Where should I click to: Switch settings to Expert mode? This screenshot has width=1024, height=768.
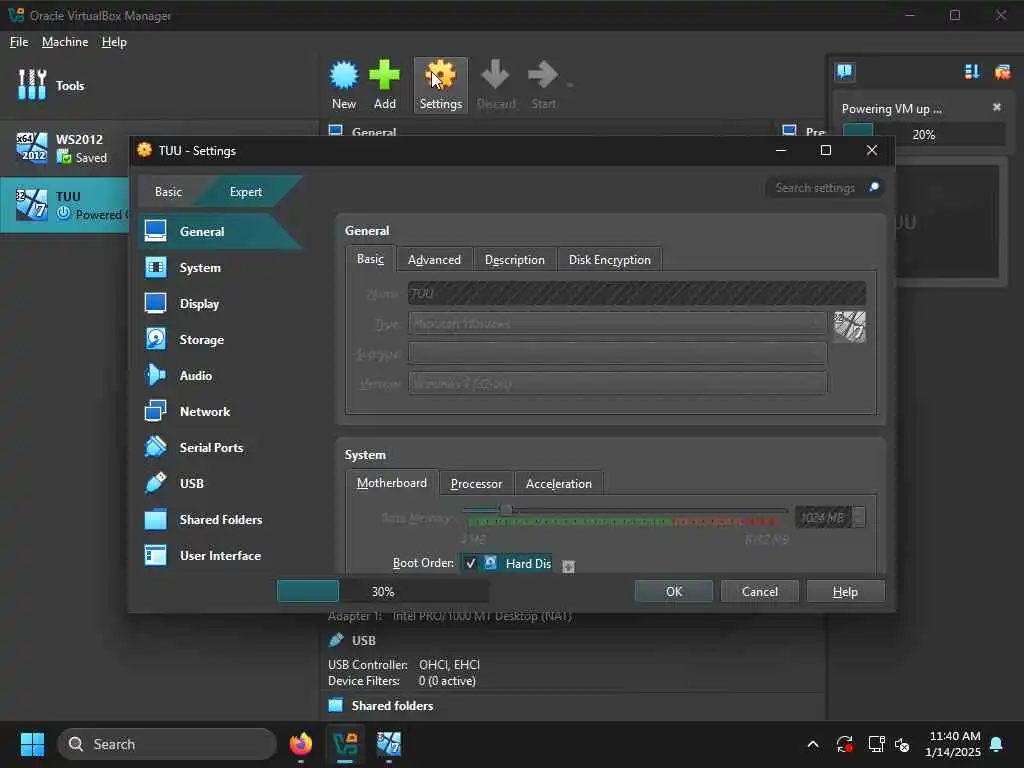tap(246, 191)
